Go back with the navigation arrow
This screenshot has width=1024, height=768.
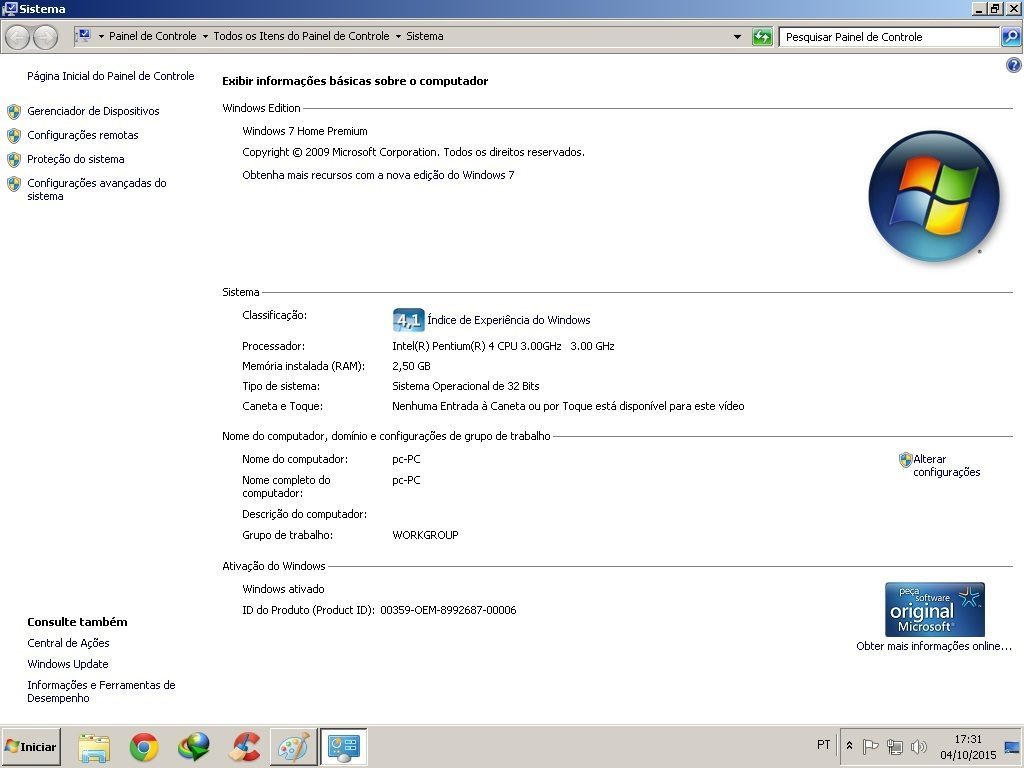(x=17, y=37)
